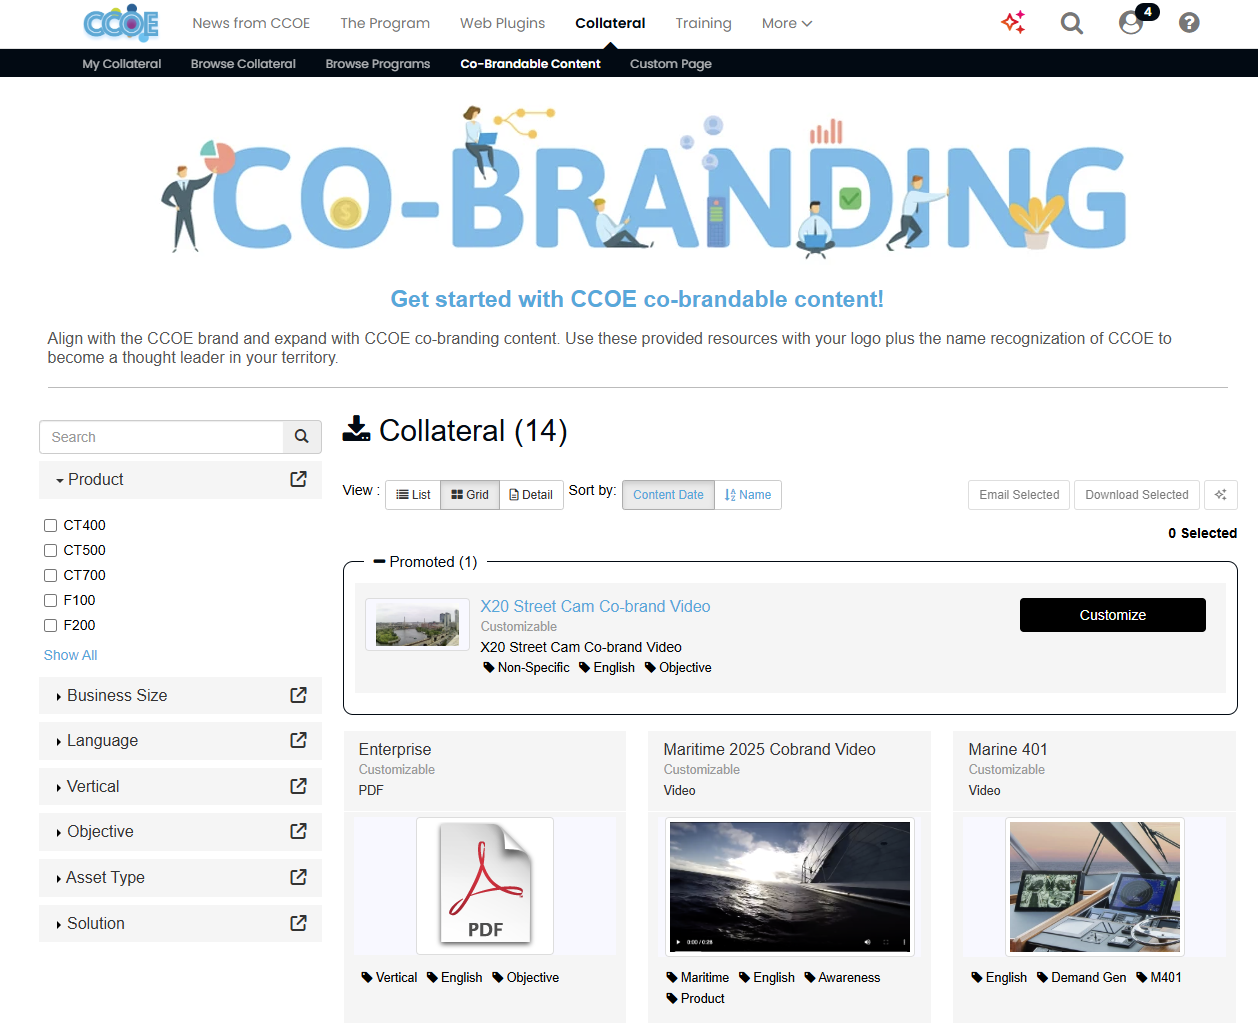The width and height of the screenshot is (1258, 1023).
Task: Open the Custom Page tab
Action: point(671,64)
